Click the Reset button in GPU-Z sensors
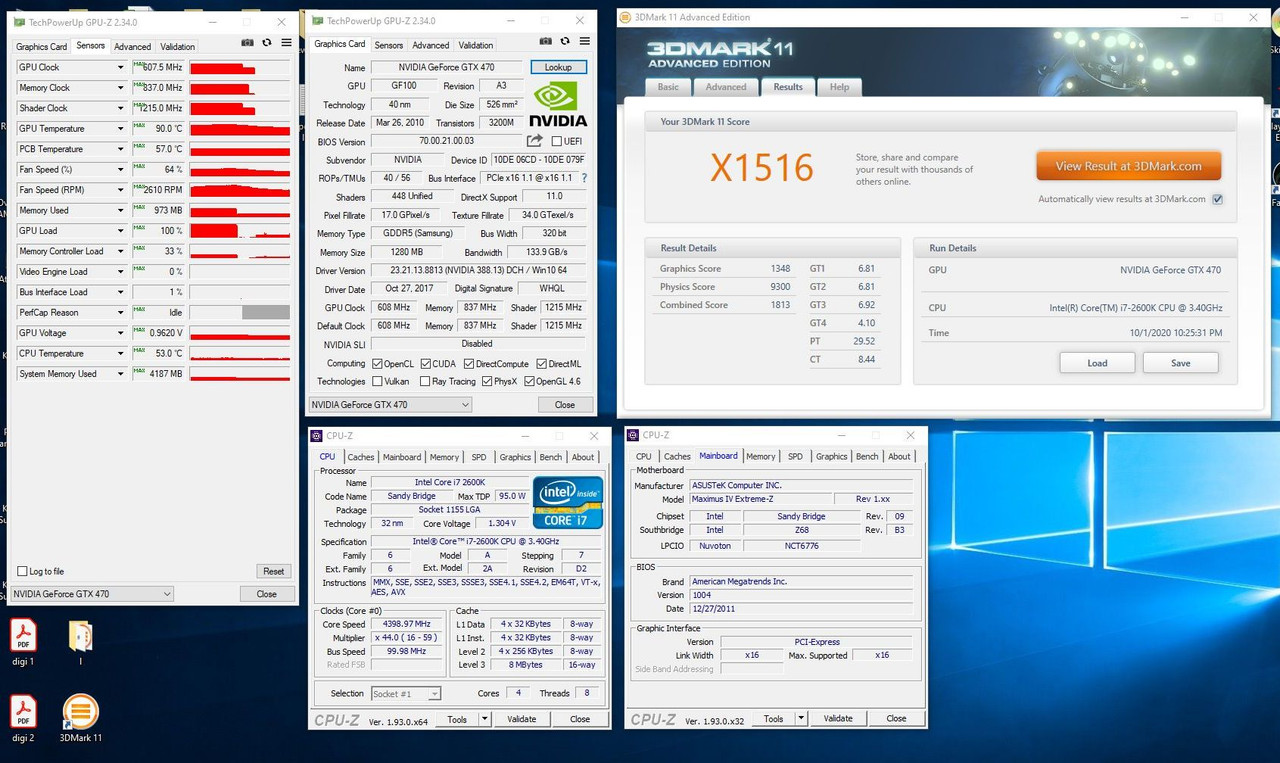The height and width of the screenshot is (763, 1280). 273,571
